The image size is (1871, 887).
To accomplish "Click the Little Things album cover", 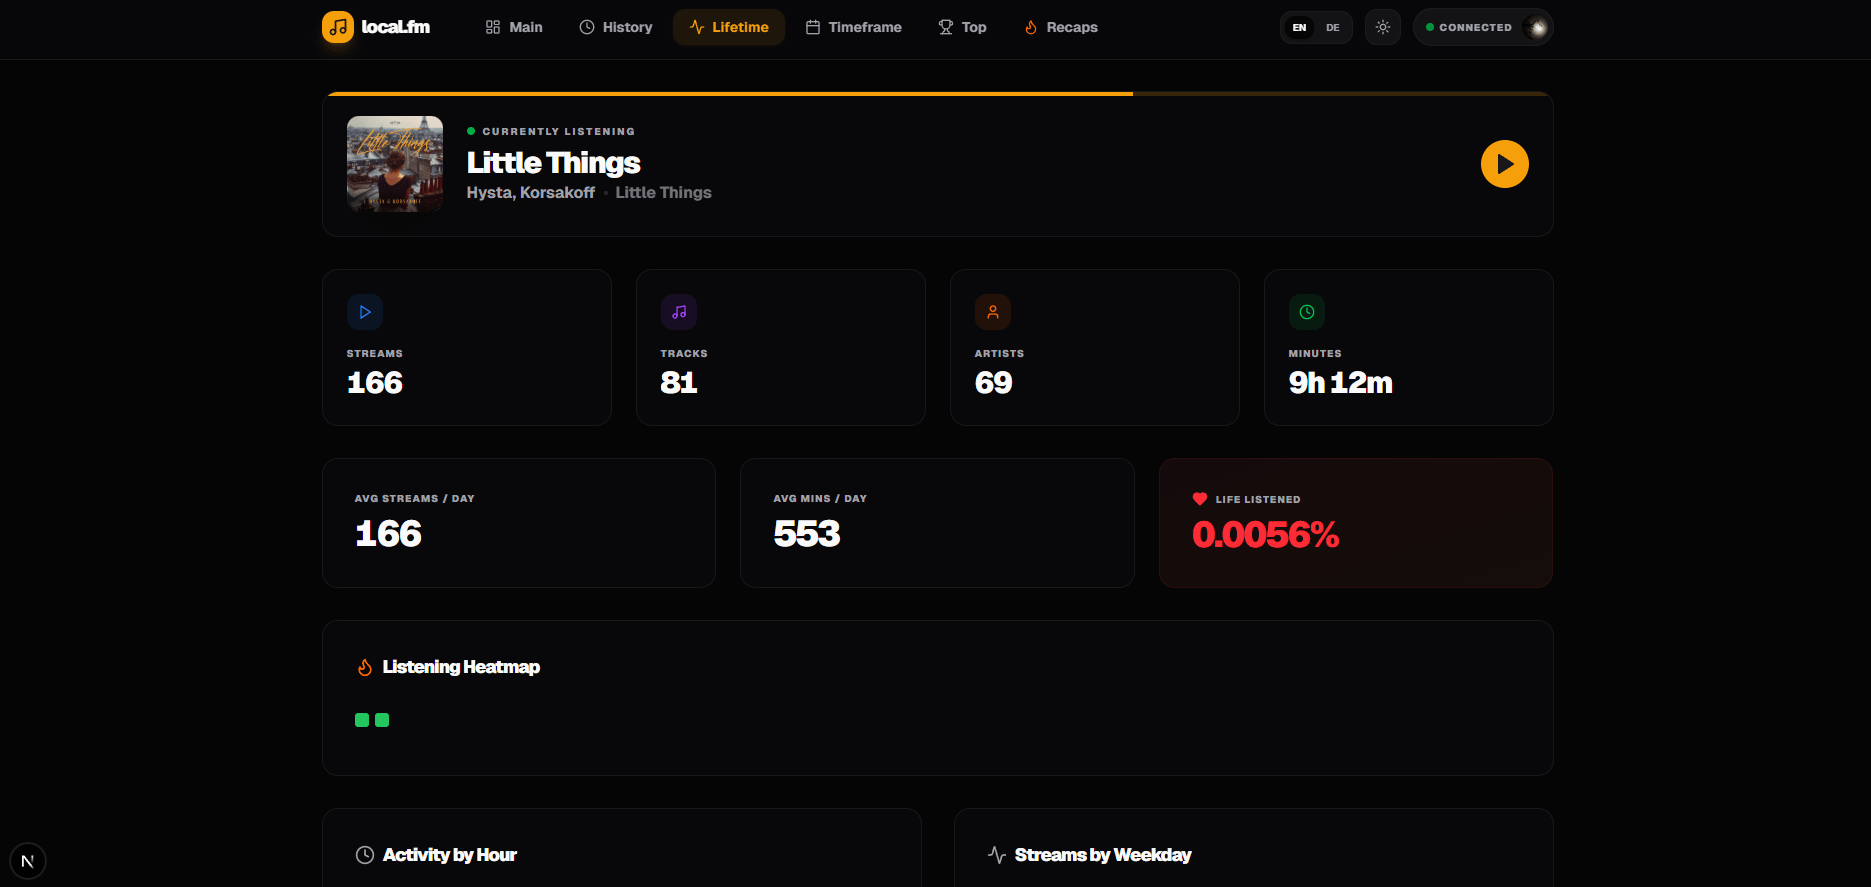I will (395, 164).
